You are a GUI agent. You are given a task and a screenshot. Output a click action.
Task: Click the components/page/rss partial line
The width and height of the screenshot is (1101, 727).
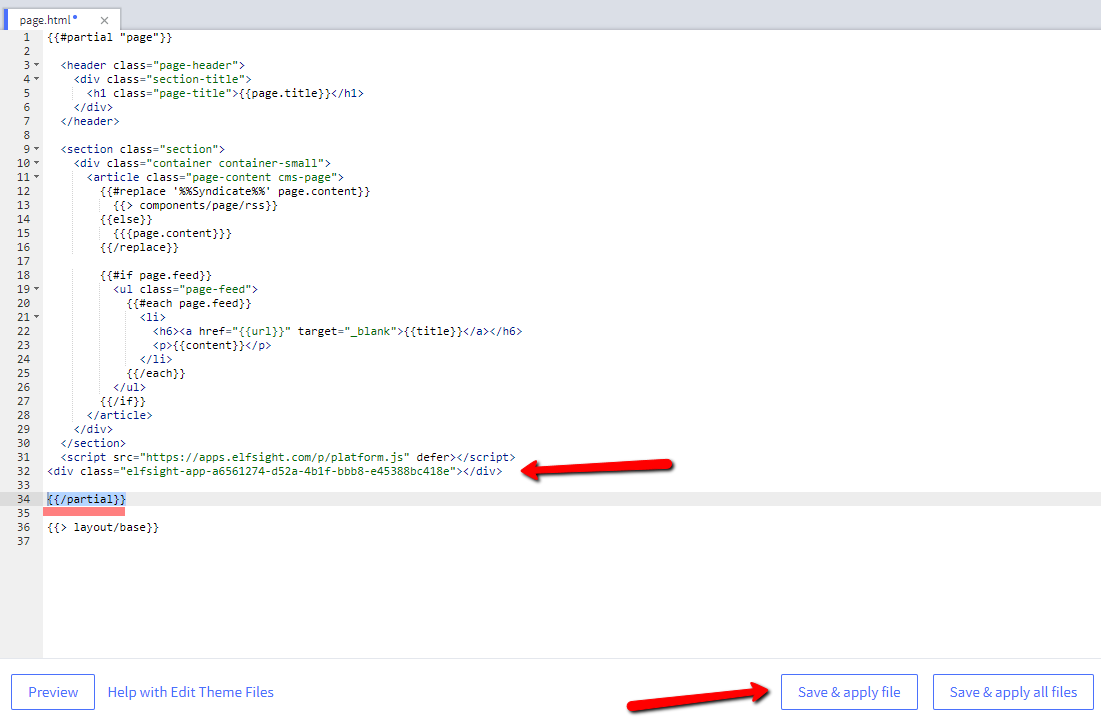pos(195,205)
